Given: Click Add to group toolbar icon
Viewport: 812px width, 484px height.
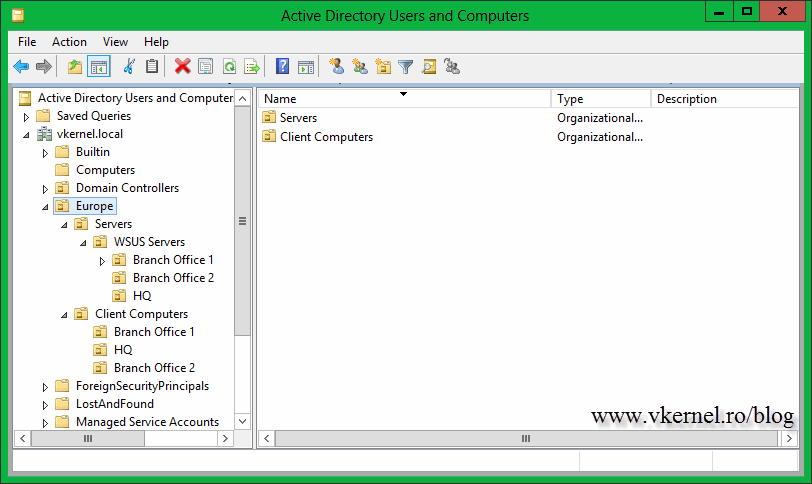Looking at the screenshot, I should (x=452, y=66).
